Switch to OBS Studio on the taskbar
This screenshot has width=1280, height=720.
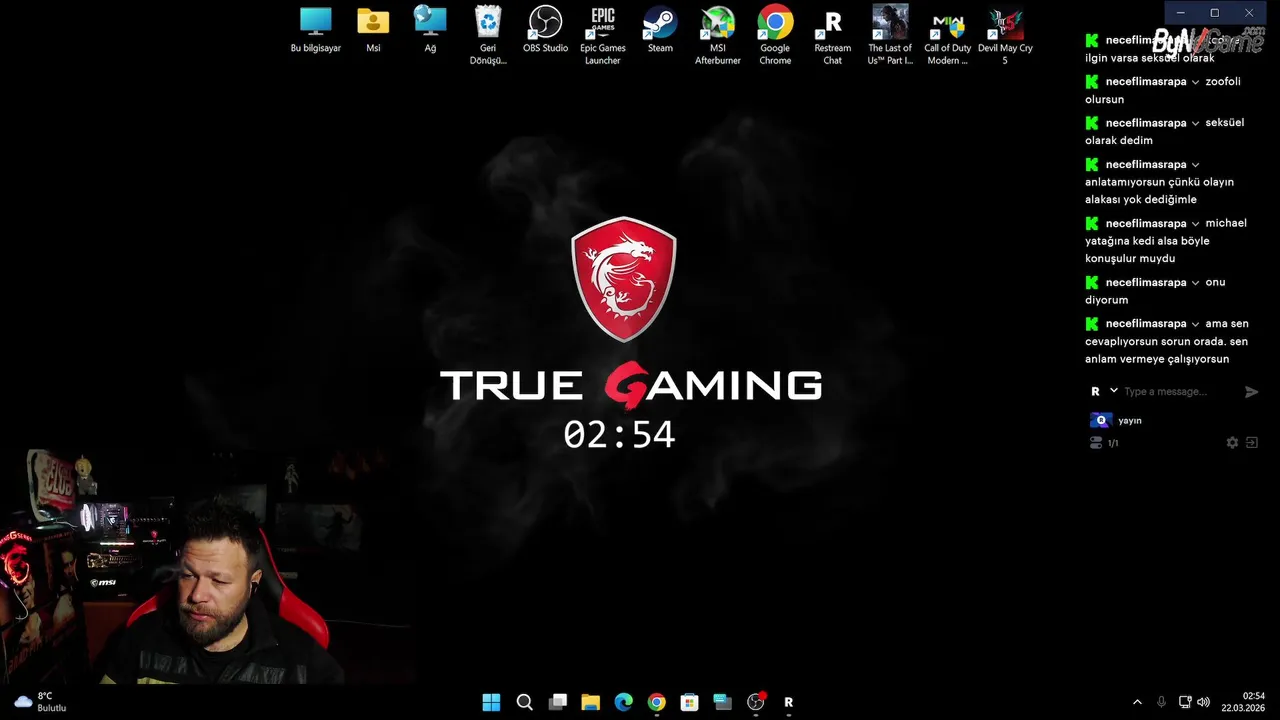tap(756, 702)
